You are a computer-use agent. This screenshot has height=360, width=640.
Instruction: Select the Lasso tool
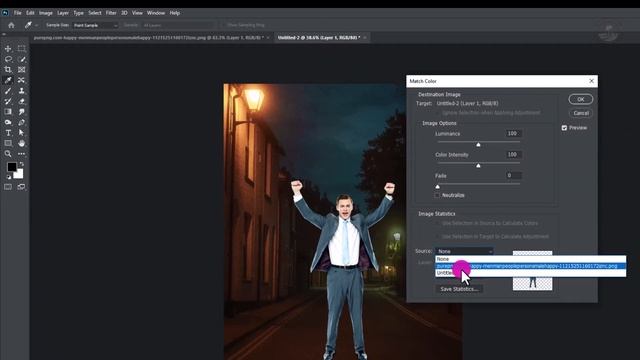click(8, 59)
